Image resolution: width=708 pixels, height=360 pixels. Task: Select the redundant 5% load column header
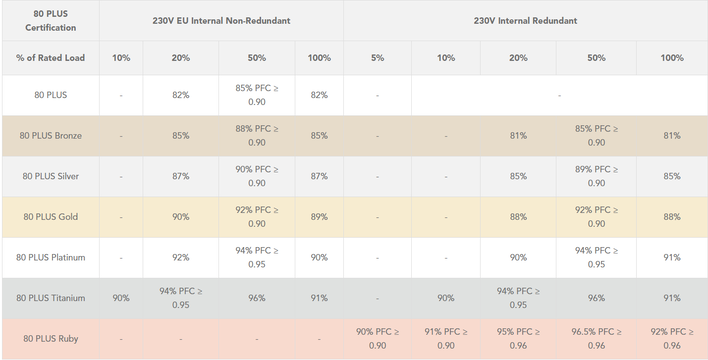[377, 58]
